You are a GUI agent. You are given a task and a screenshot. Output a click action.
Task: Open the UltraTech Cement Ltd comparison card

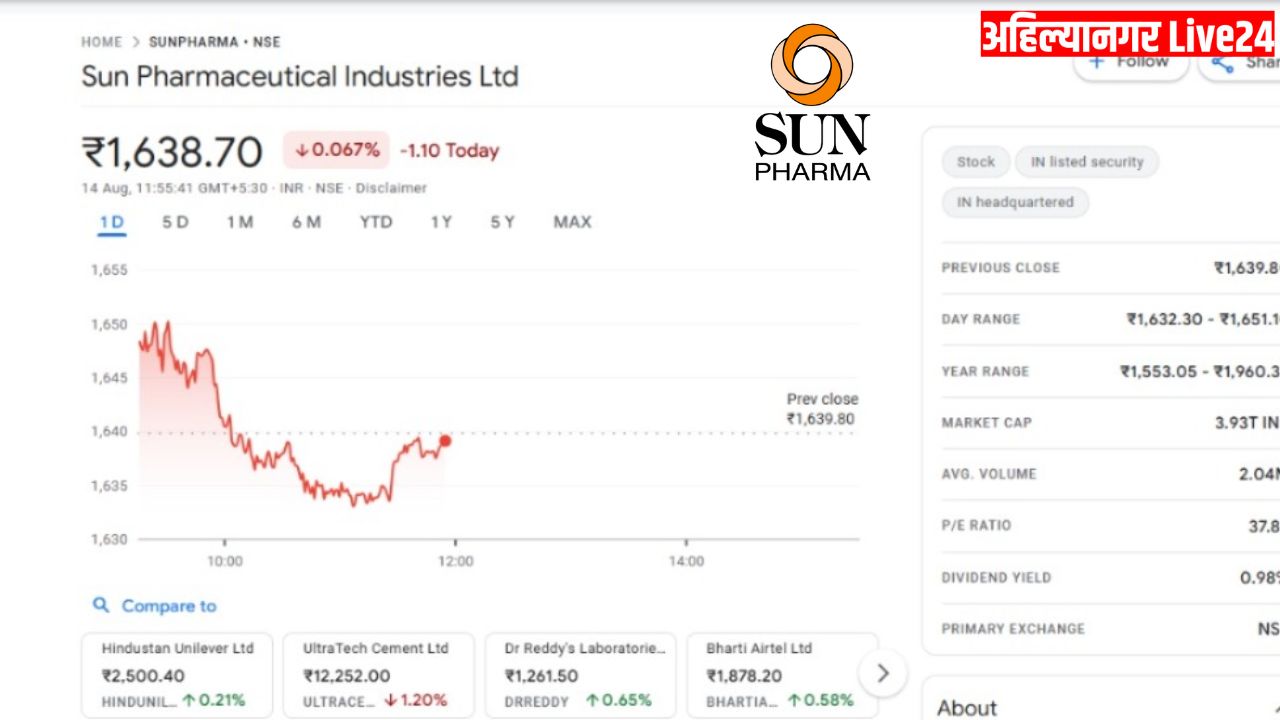point(378,675)
